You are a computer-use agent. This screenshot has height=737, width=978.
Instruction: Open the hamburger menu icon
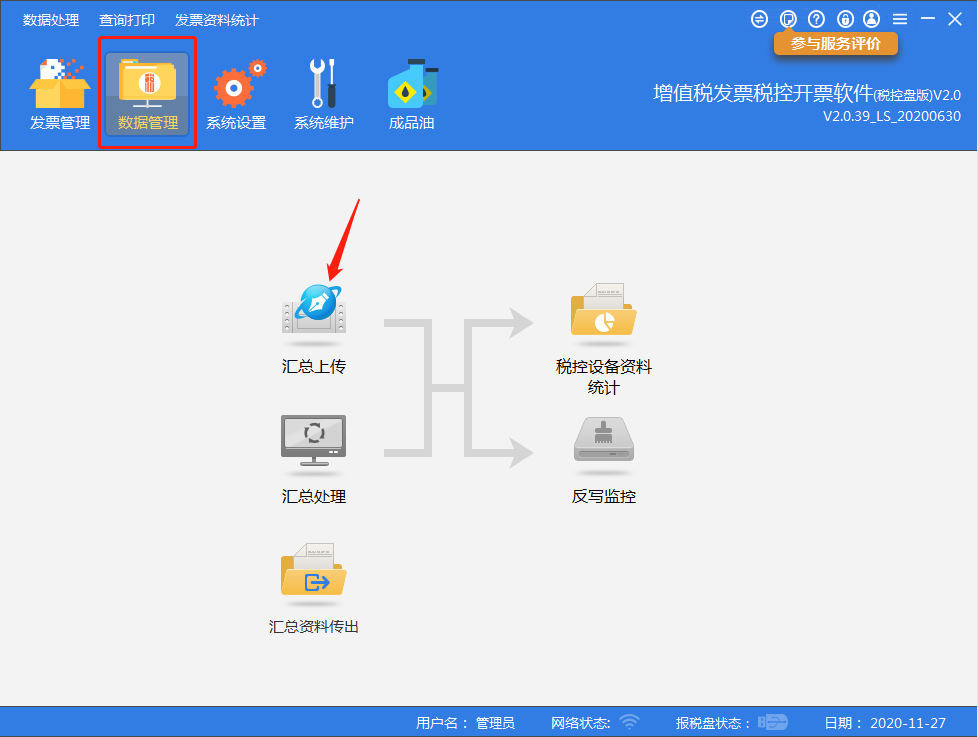click(x=899, y=19)
